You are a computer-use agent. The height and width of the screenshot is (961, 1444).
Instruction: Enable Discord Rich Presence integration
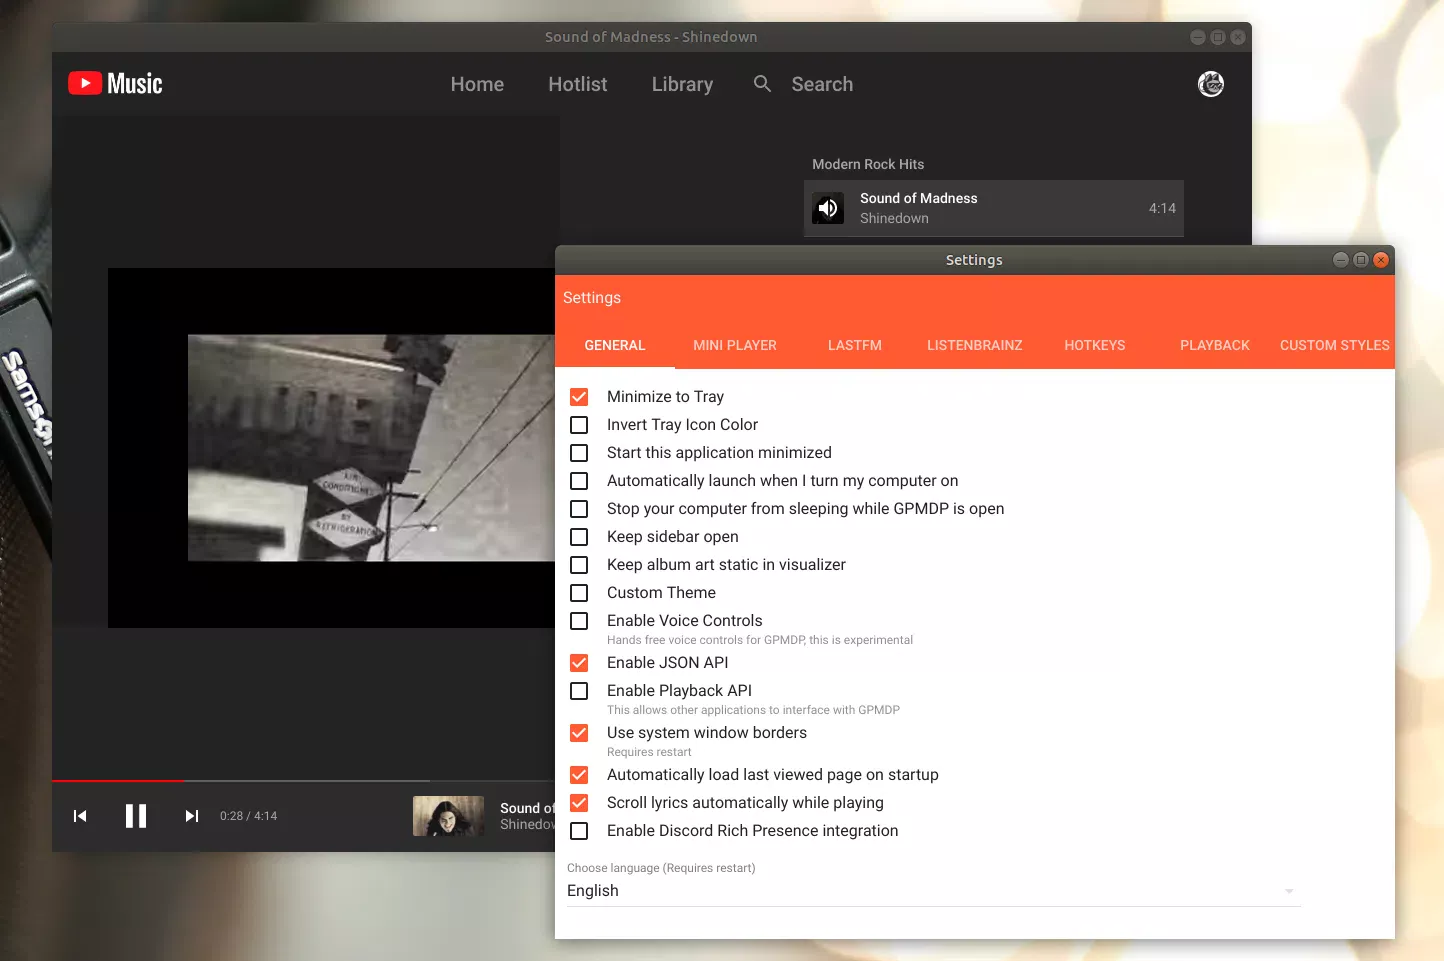(x=579, y=831)
